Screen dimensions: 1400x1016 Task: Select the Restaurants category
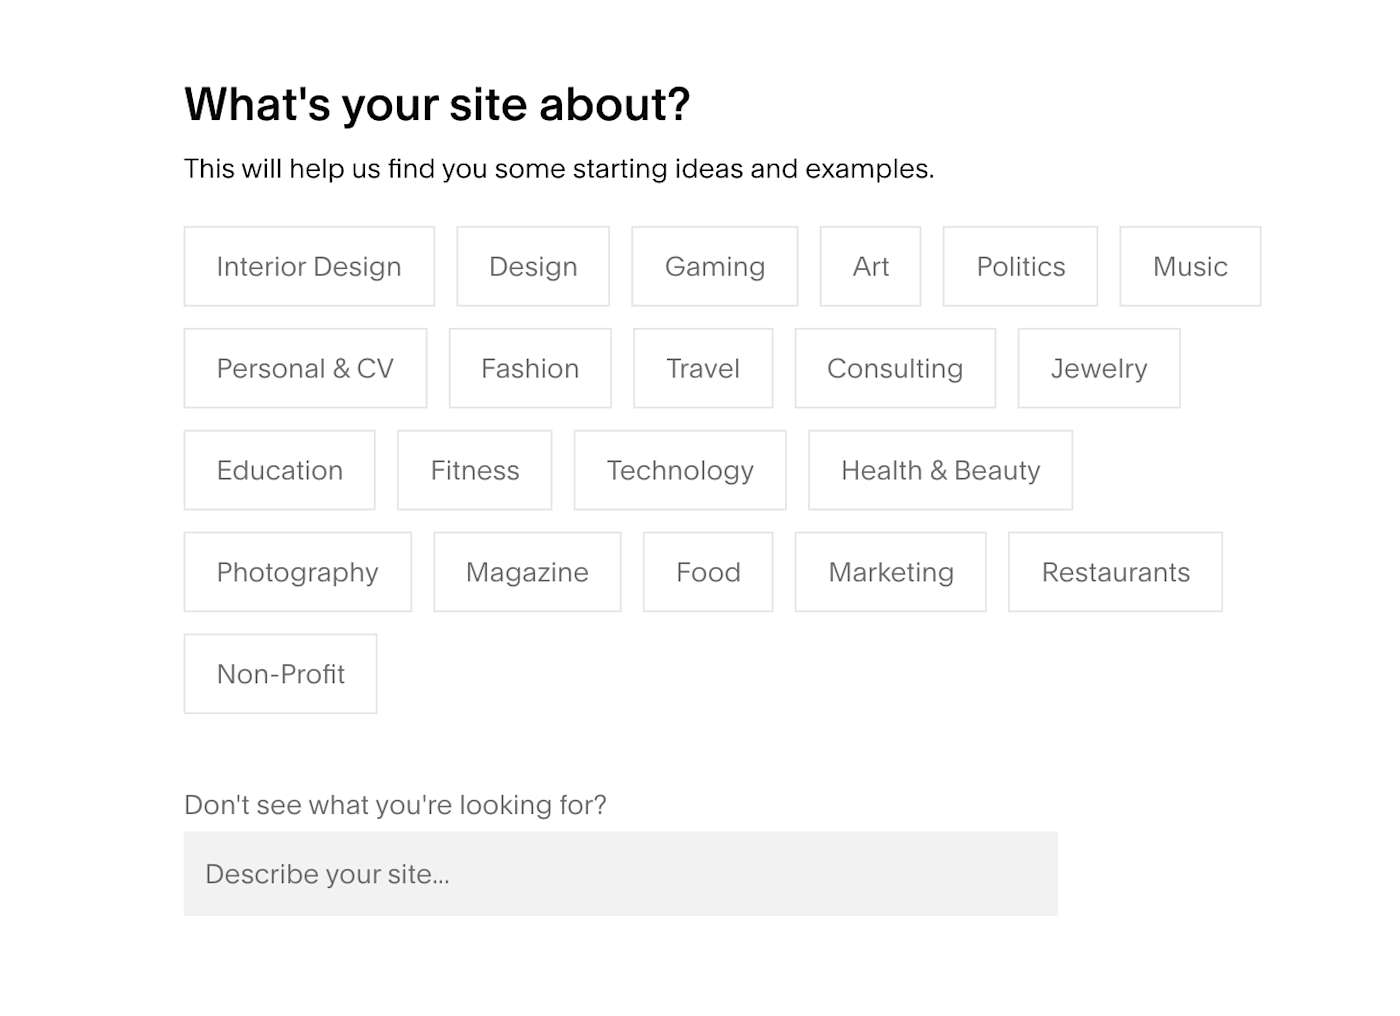tap(1115, 572)
